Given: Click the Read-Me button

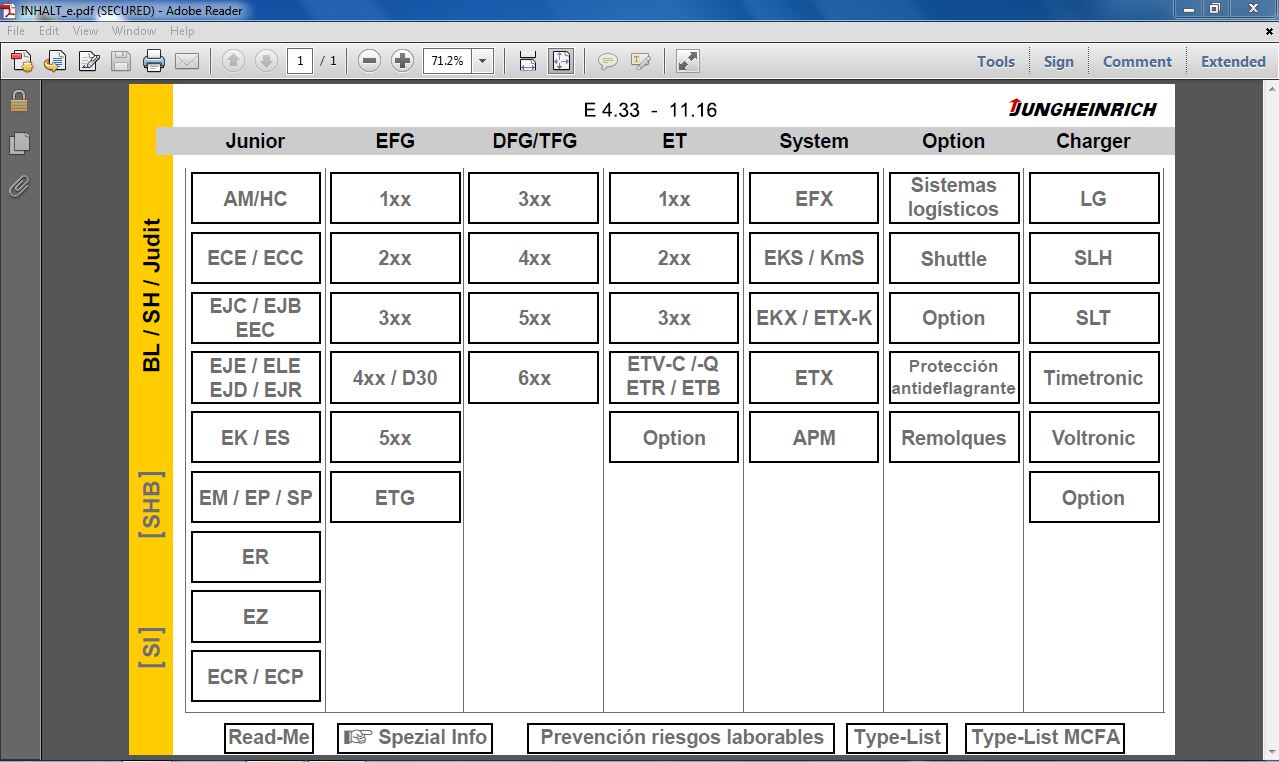Looking at the screenshot, I should pos(269,738).
